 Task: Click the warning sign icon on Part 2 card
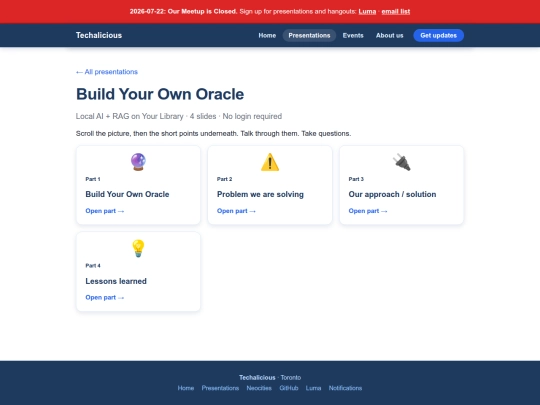click(270, 162)
